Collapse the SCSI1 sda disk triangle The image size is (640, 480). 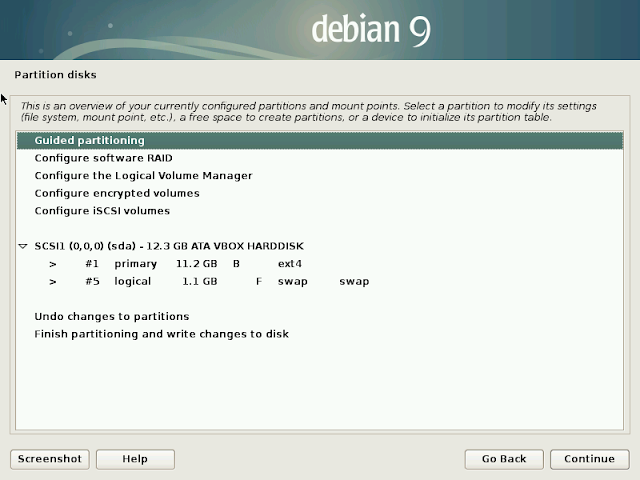pos(23,246)
